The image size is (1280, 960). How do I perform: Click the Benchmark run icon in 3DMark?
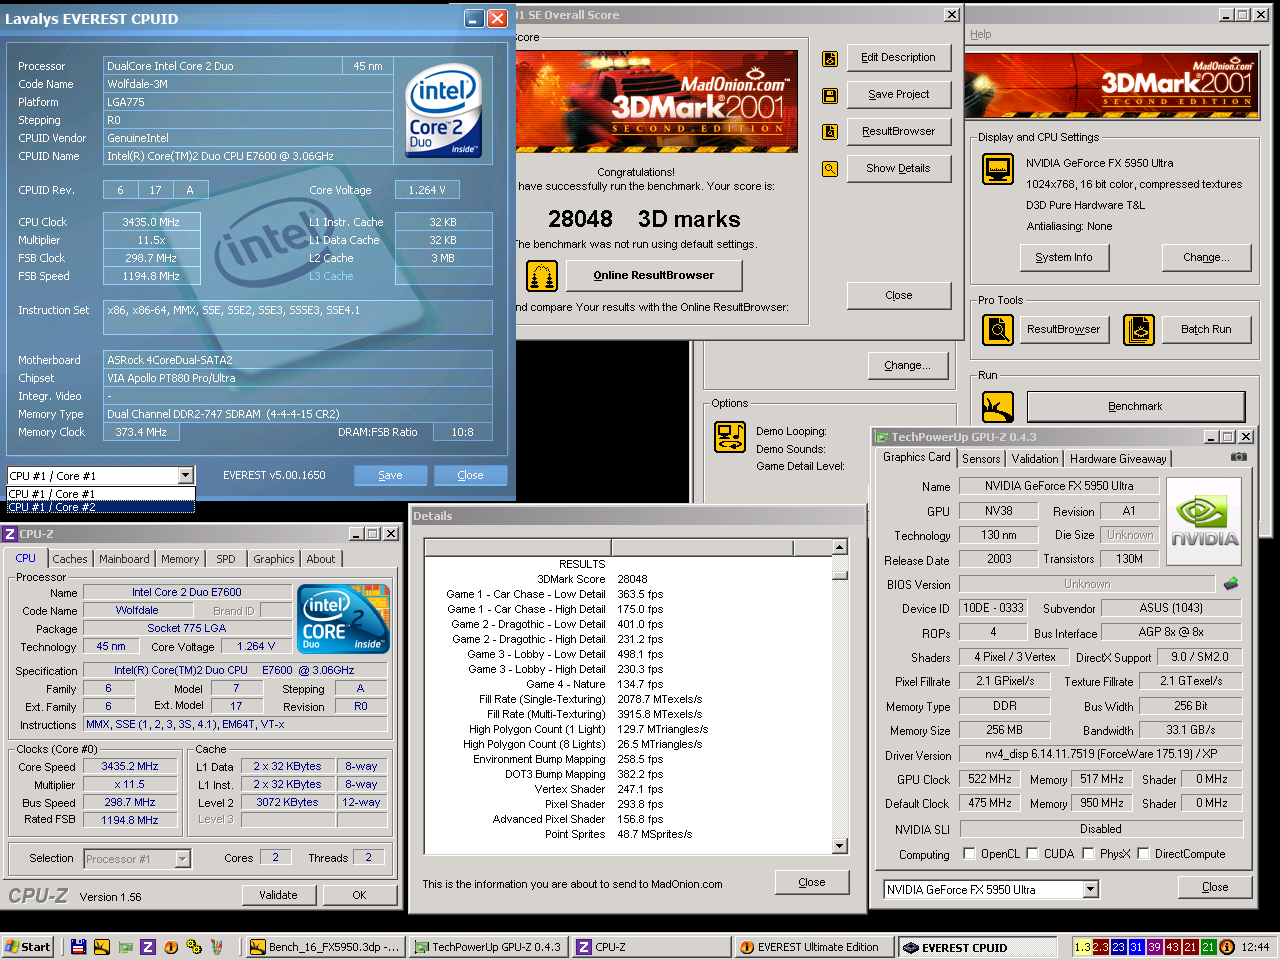click(997, 406)
